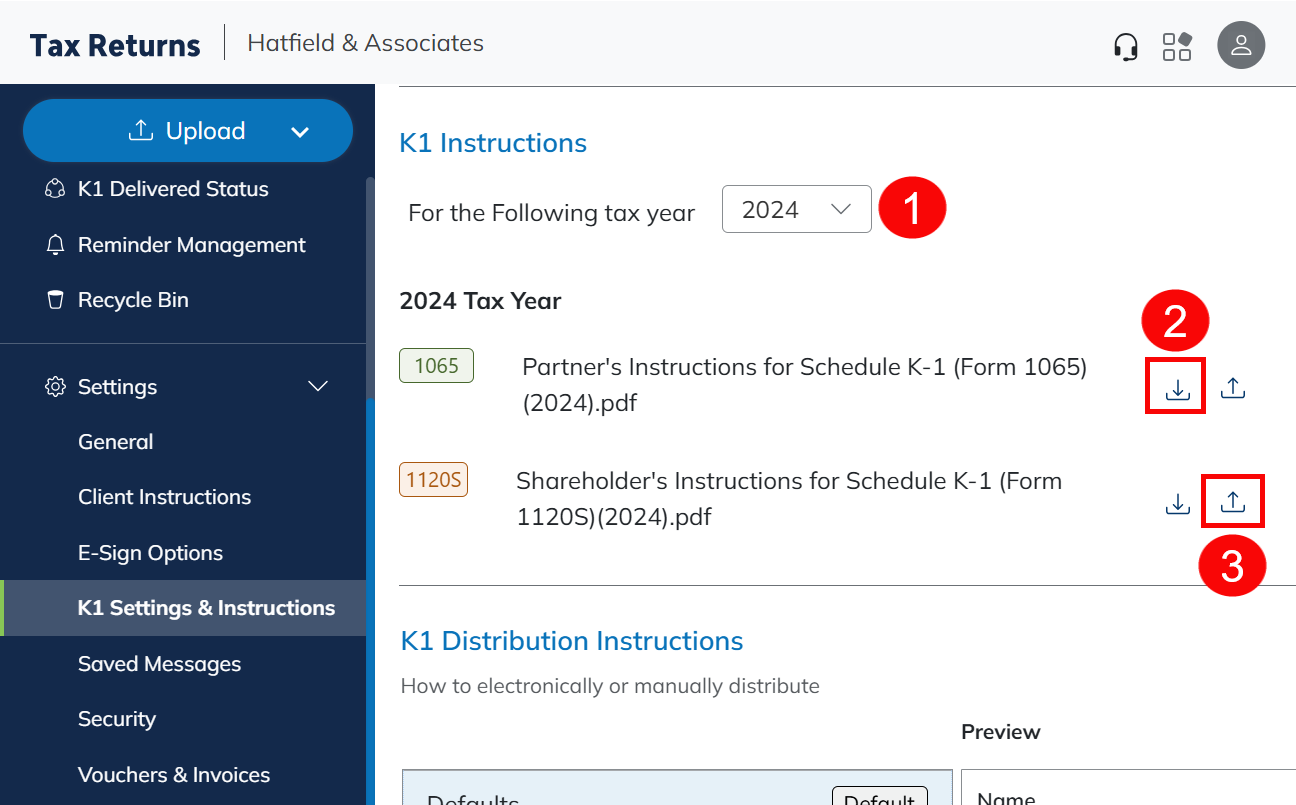Click the Recycle Bin trash icon

tap(56, 300)
